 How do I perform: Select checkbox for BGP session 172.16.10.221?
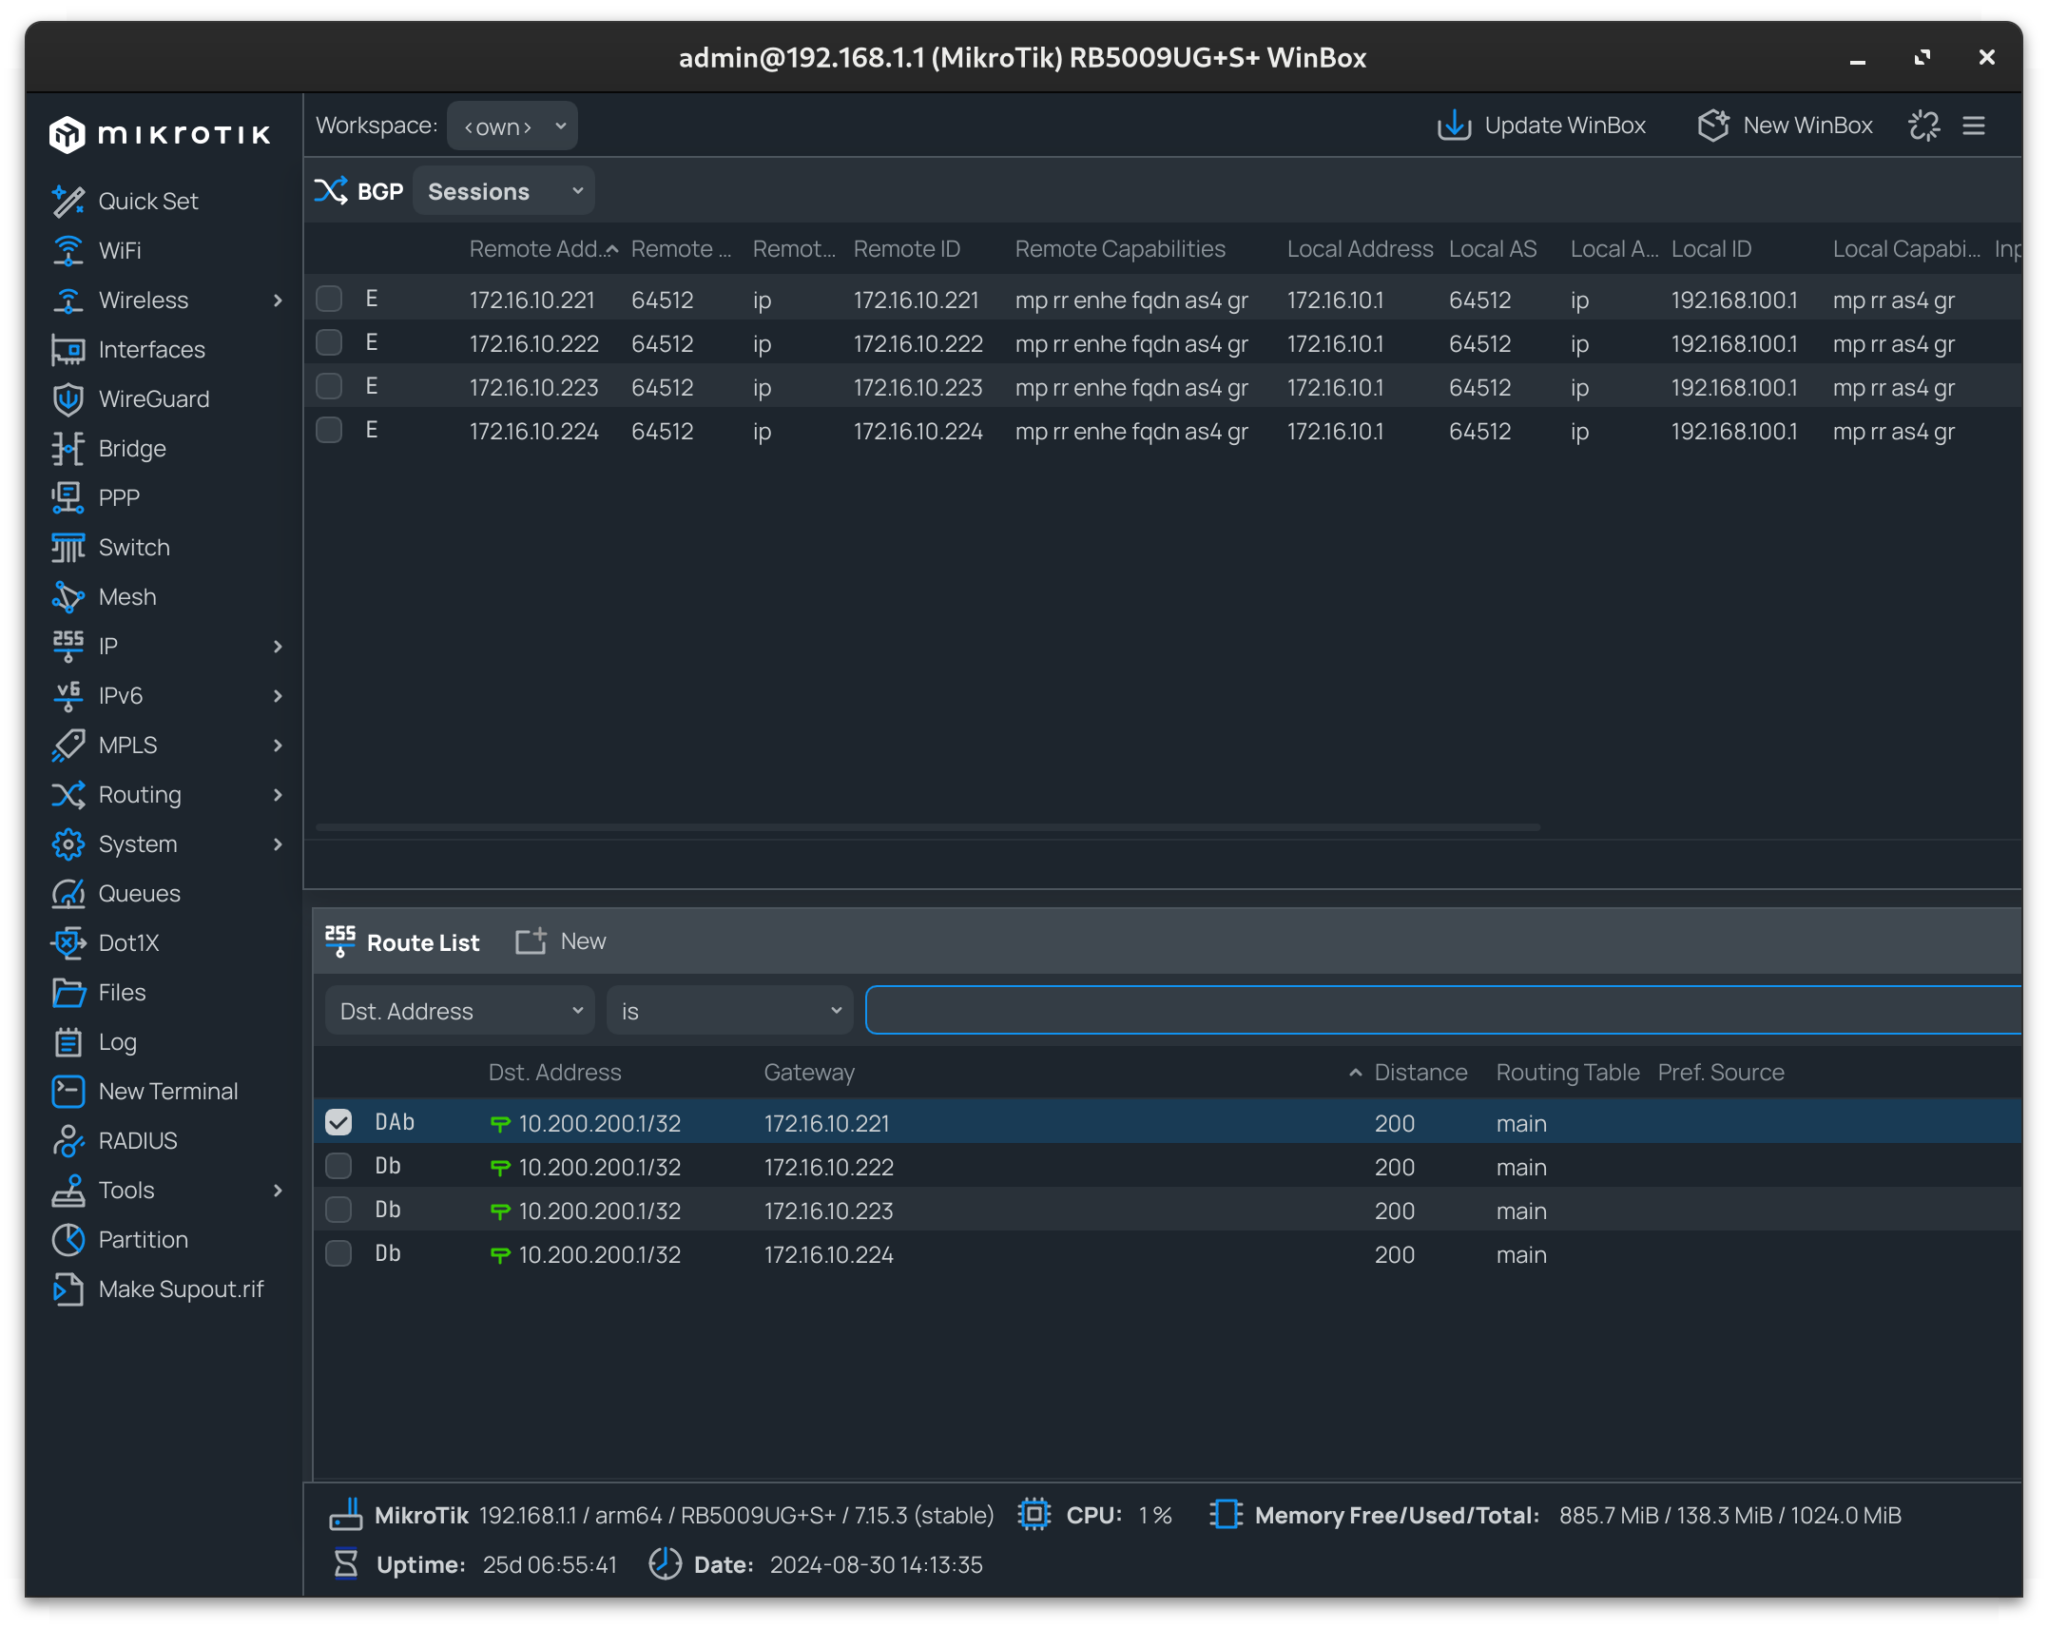[329, 299]
